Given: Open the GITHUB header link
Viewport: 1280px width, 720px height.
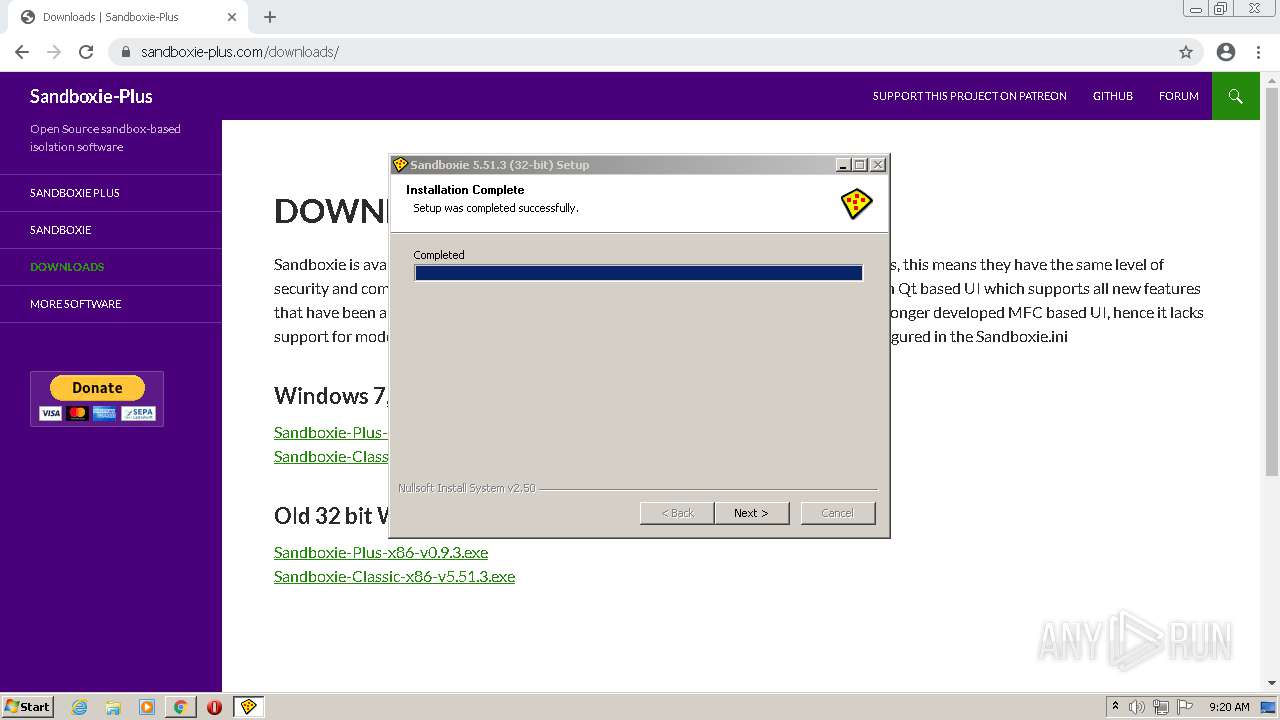Looking at the screenshot, I should 1113,96.
